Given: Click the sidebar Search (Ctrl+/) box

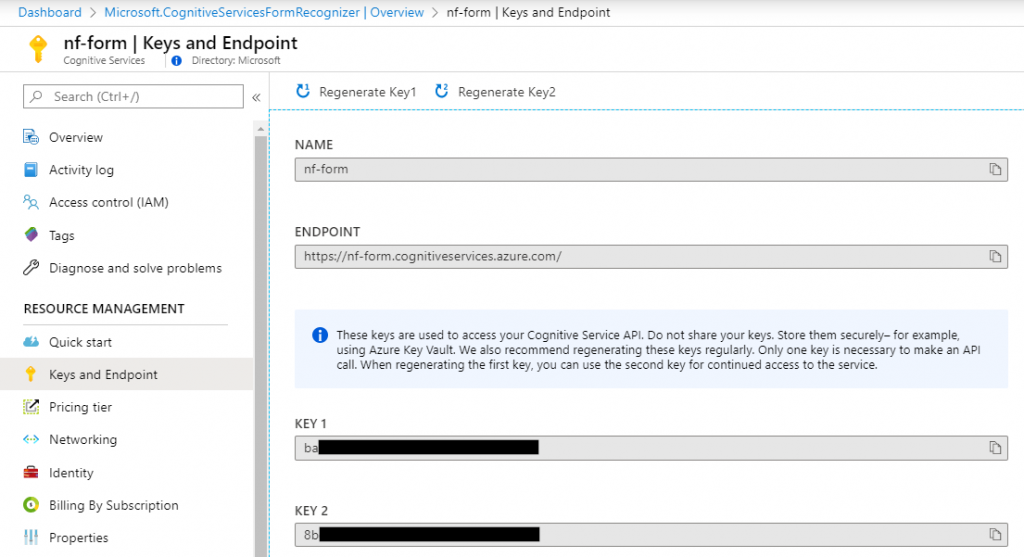Looking at the screenshot, I should 133,97.
